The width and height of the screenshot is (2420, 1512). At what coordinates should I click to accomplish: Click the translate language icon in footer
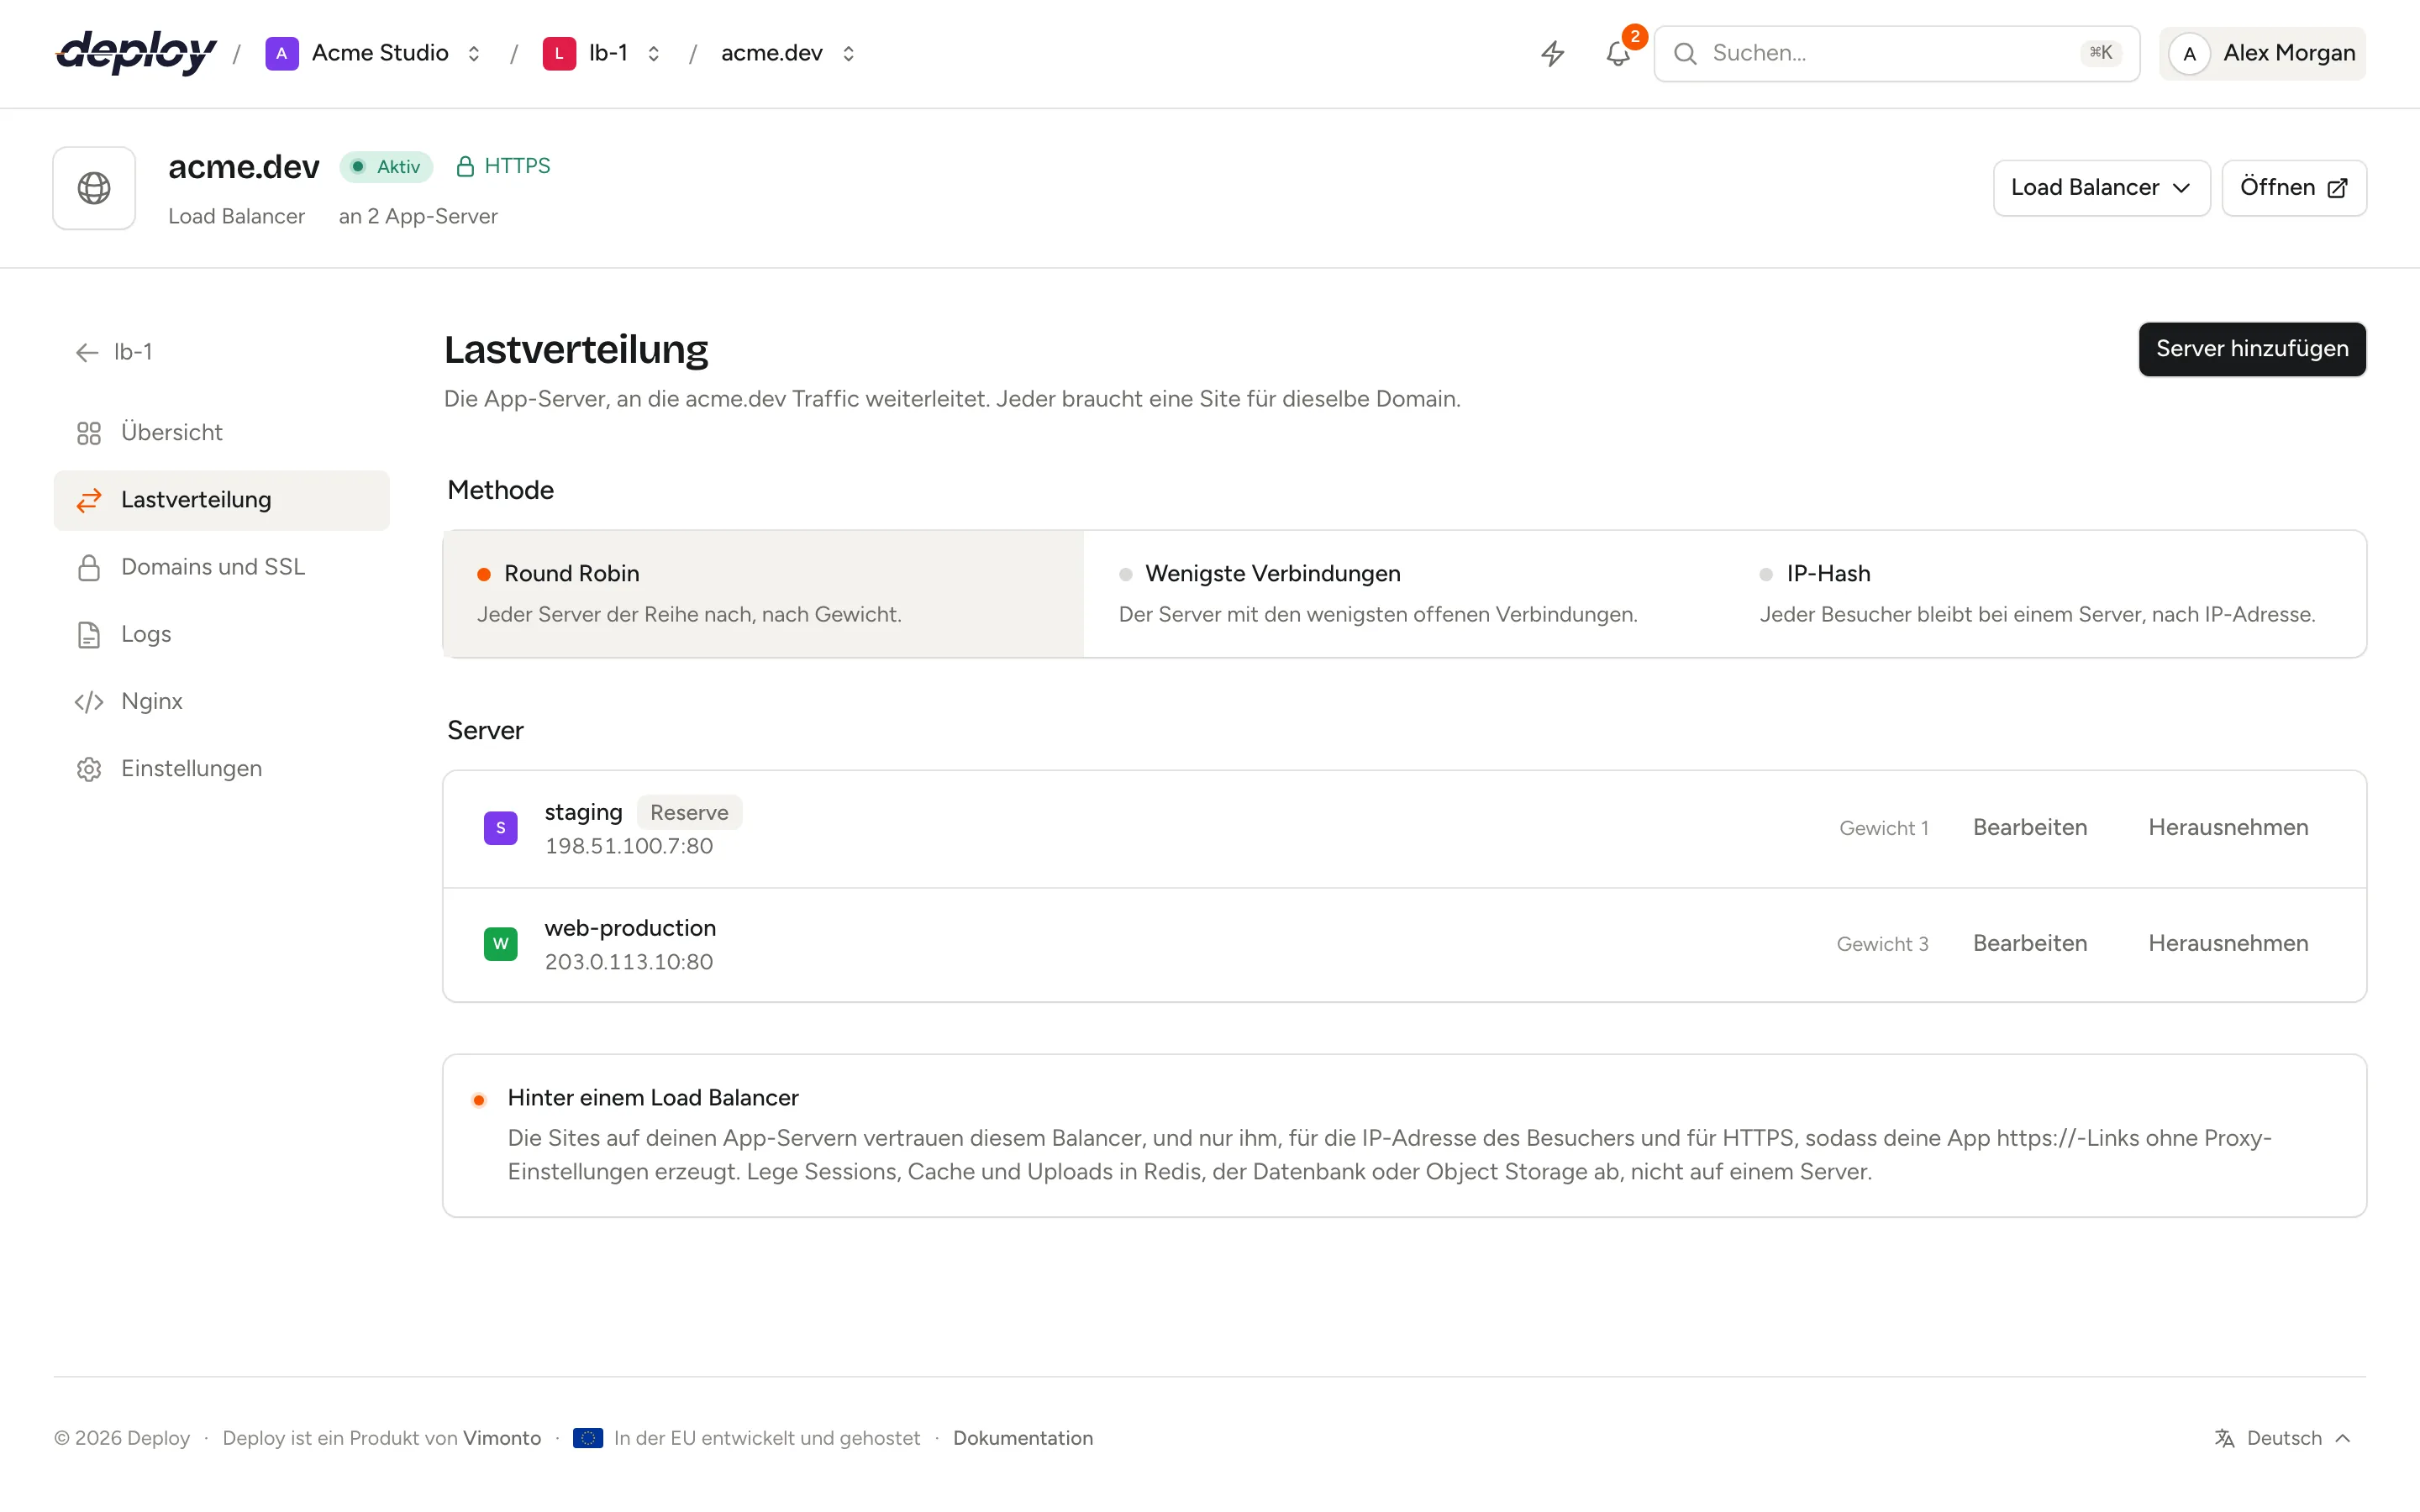tap(2224, 1438)
